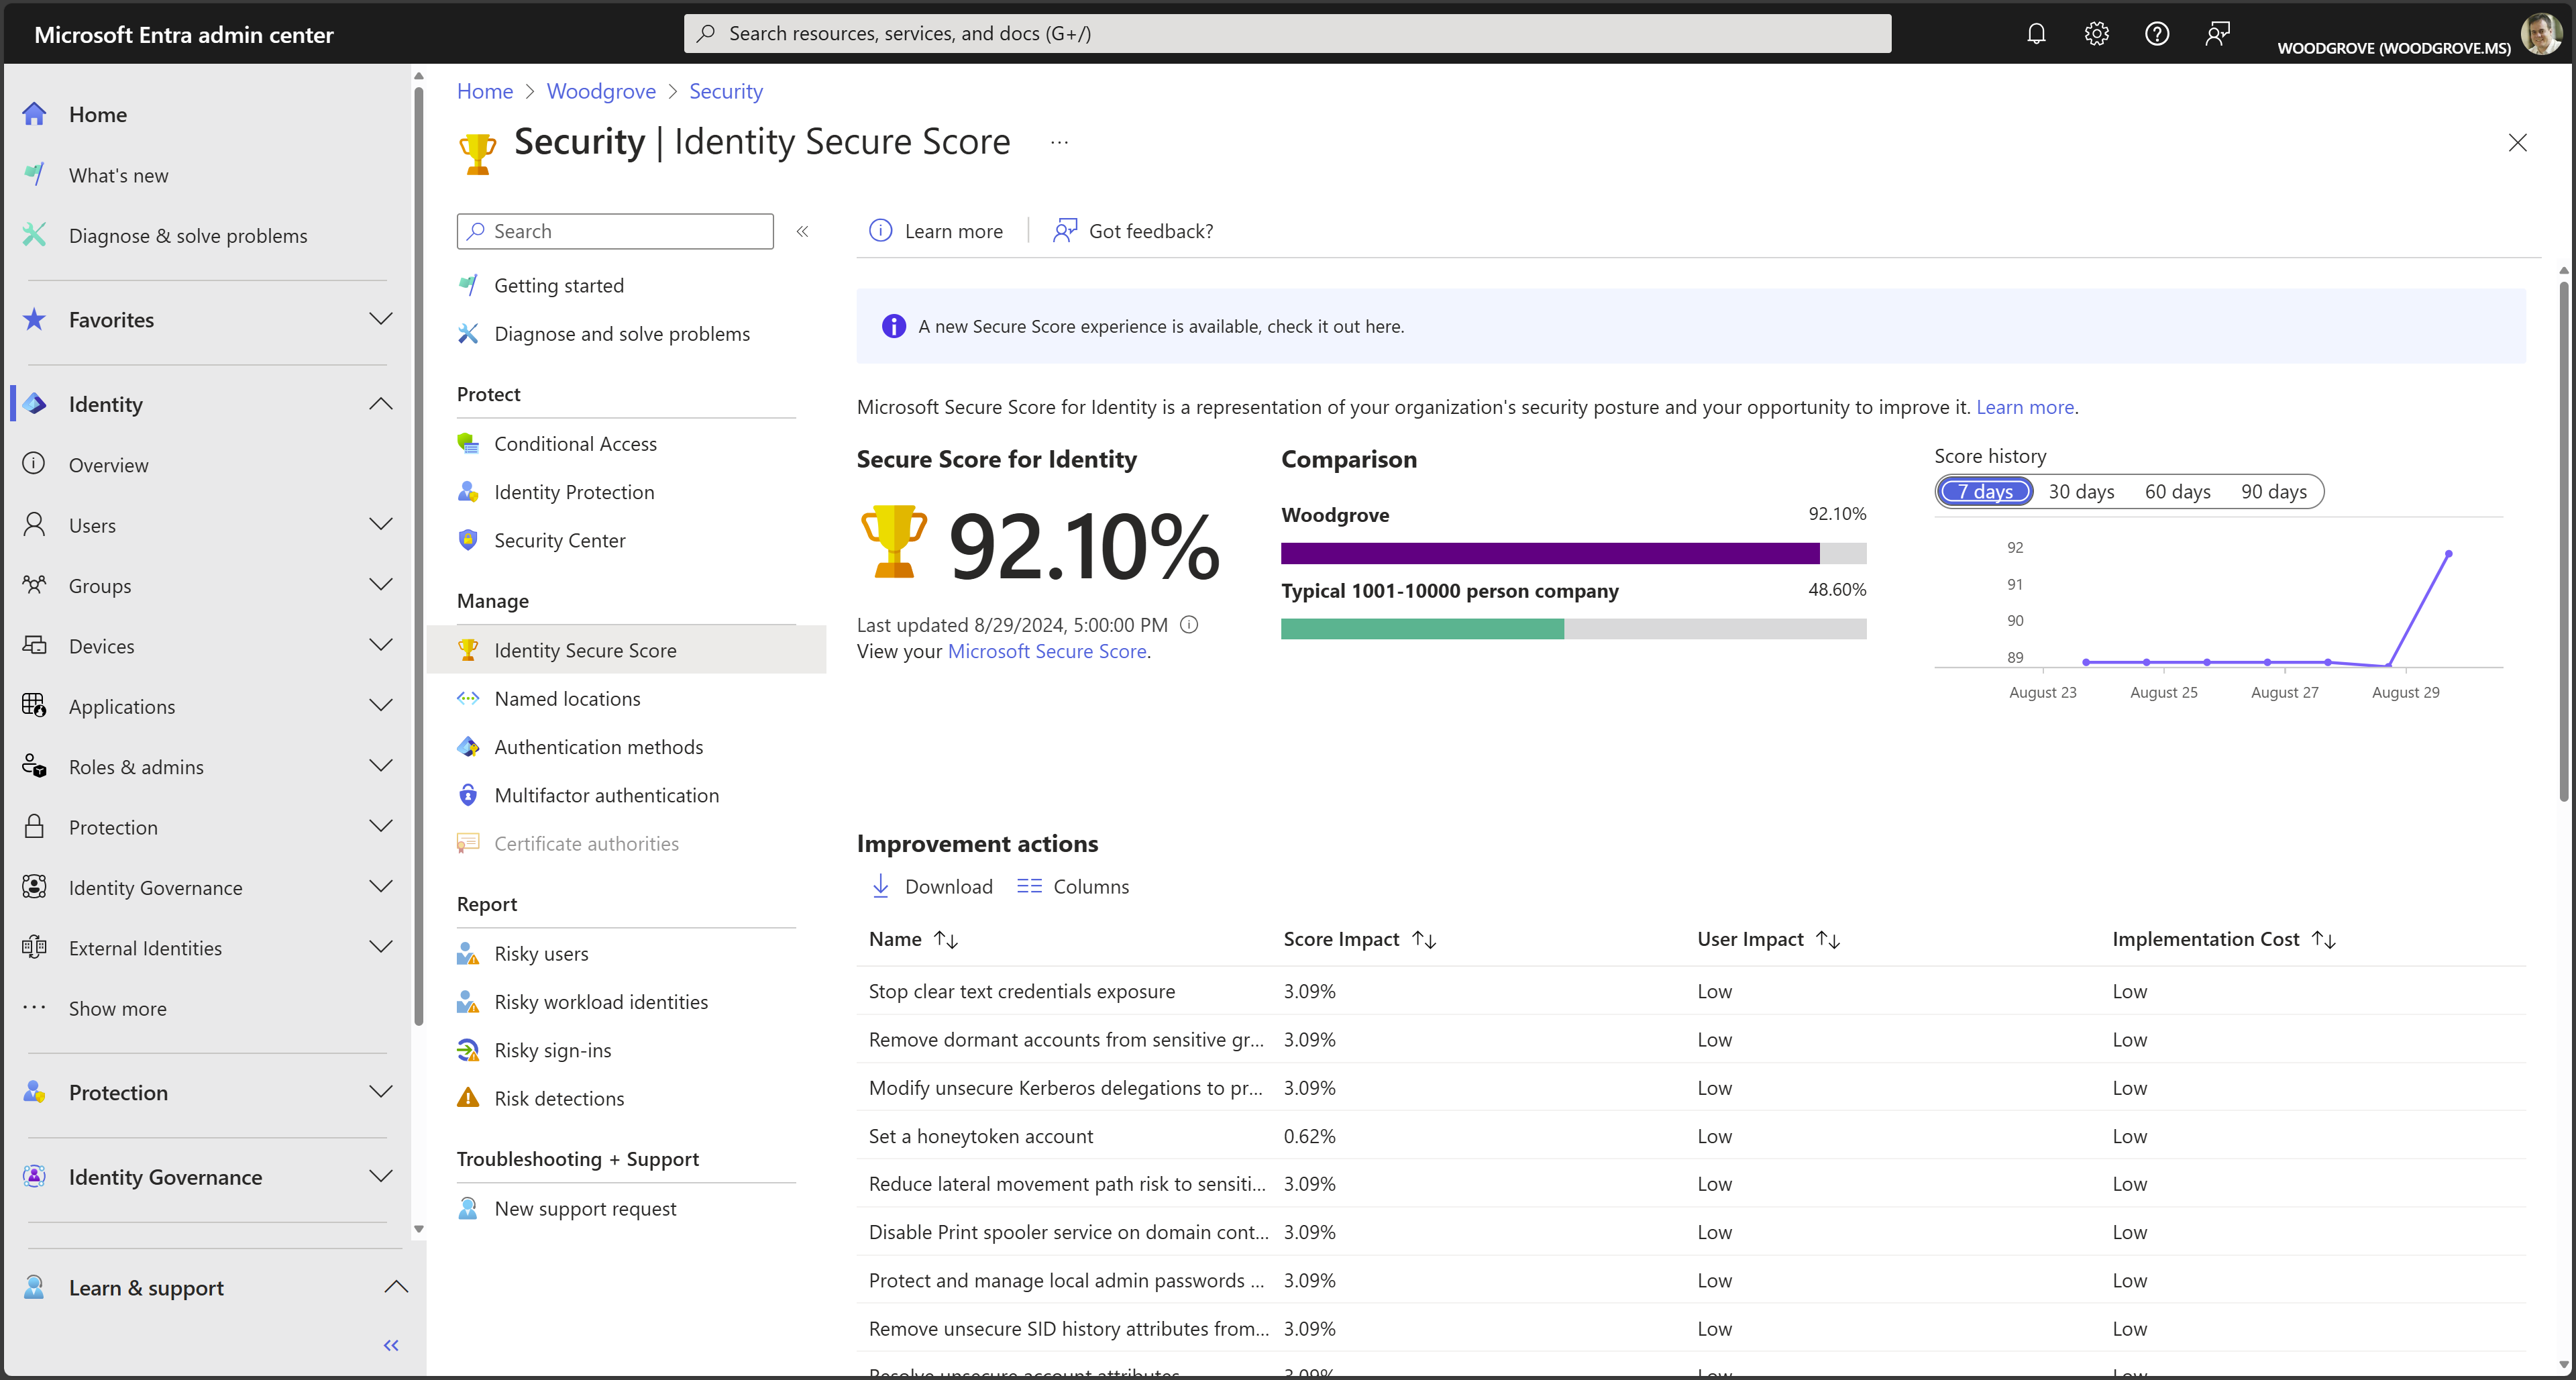This screenshot has height=1380, width=2576.
Task: Select the 30 days score history option
Action: [x=2081, y=491]
